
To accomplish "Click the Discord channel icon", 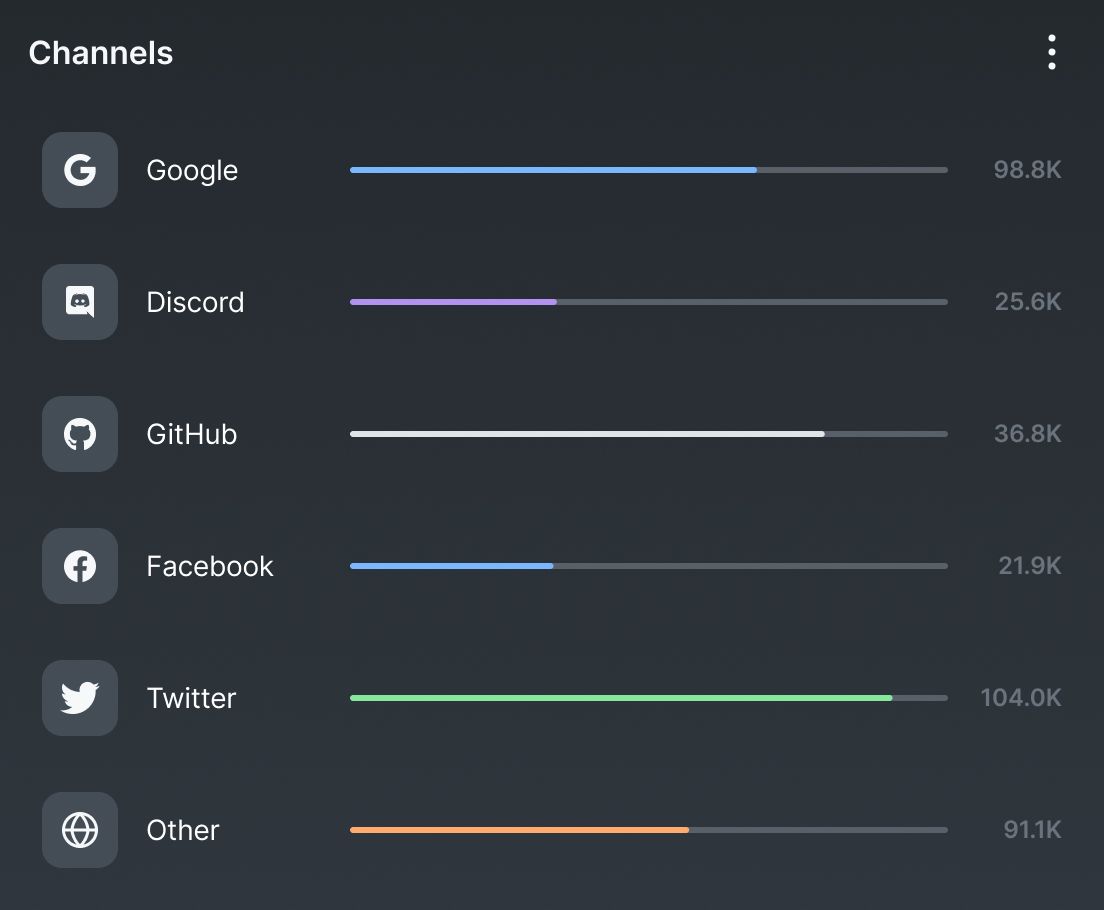I will click(80, 302).
